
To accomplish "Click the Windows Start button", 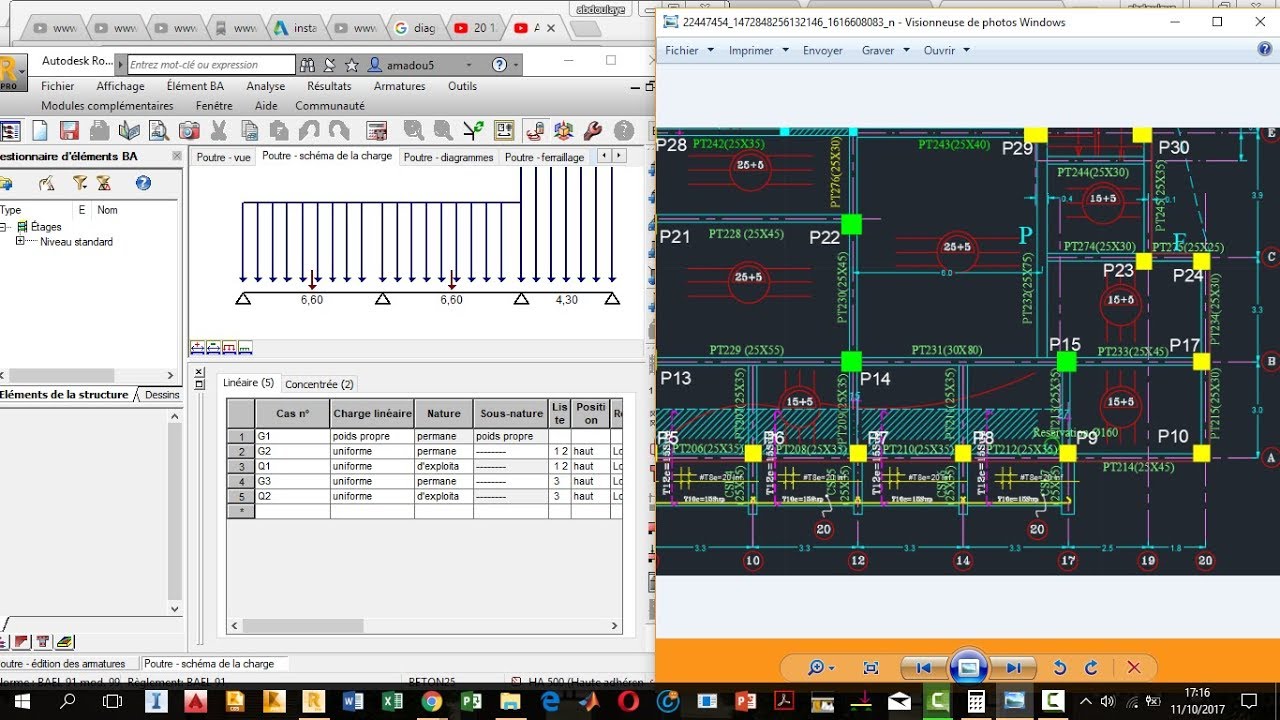I will pyautogui.click(x=20, y=702).
